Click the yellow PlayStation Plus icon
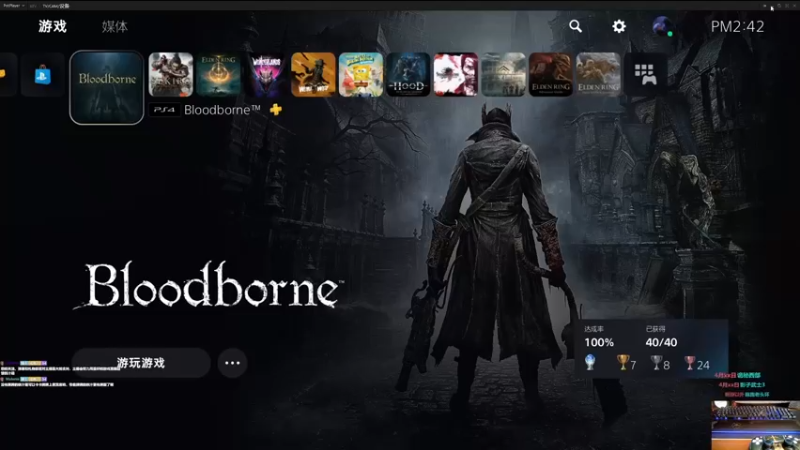 (x=276, y=109)
